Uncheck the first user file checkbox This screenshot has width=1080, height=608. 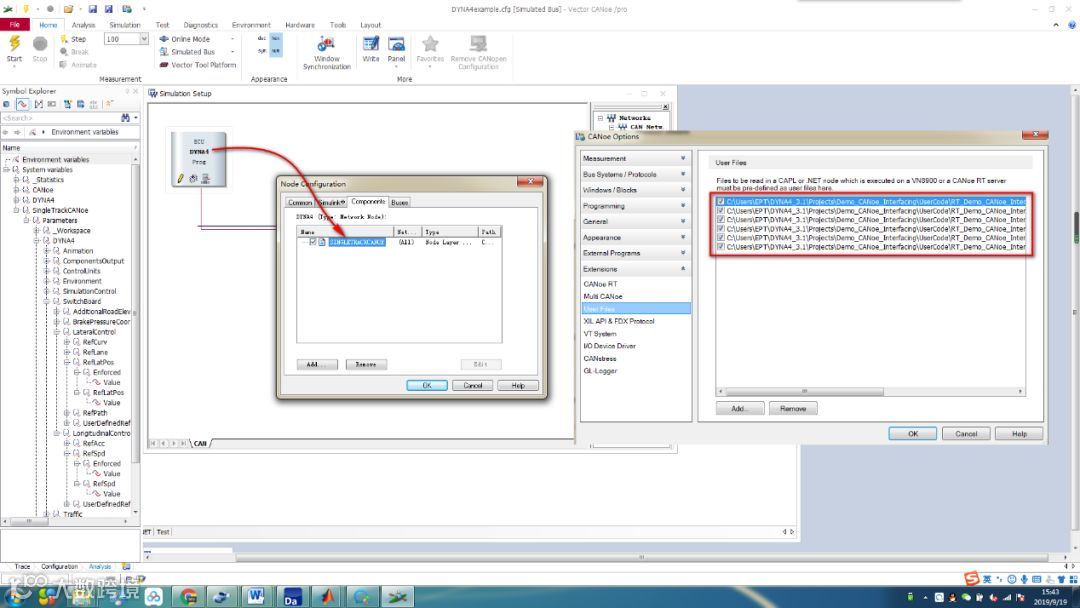tap(720, 202)
